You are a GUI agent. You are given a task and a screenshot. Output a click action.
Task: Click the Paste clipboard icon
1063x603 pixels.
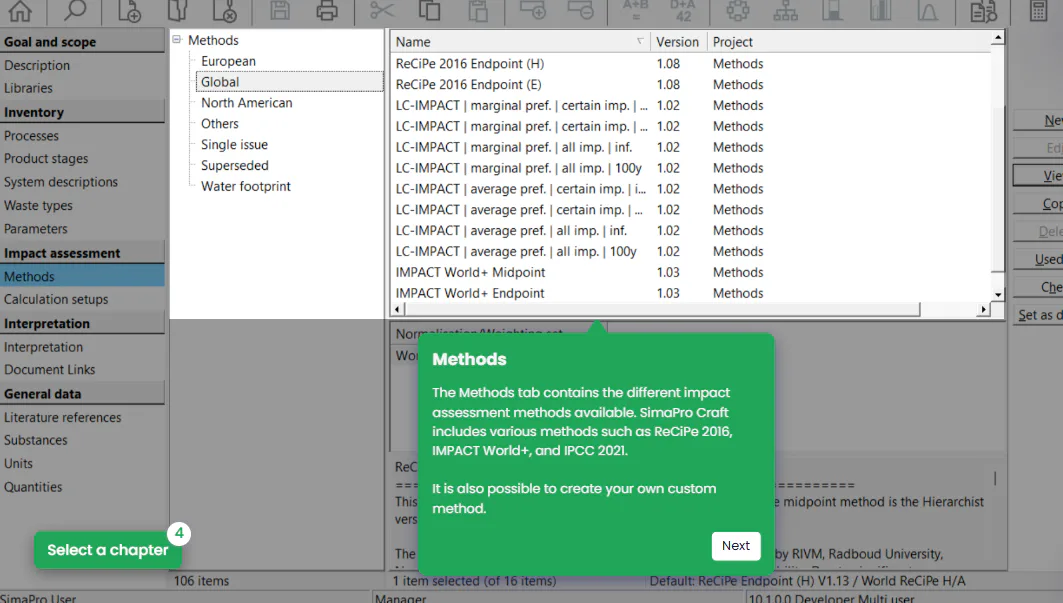click(478, 10)
